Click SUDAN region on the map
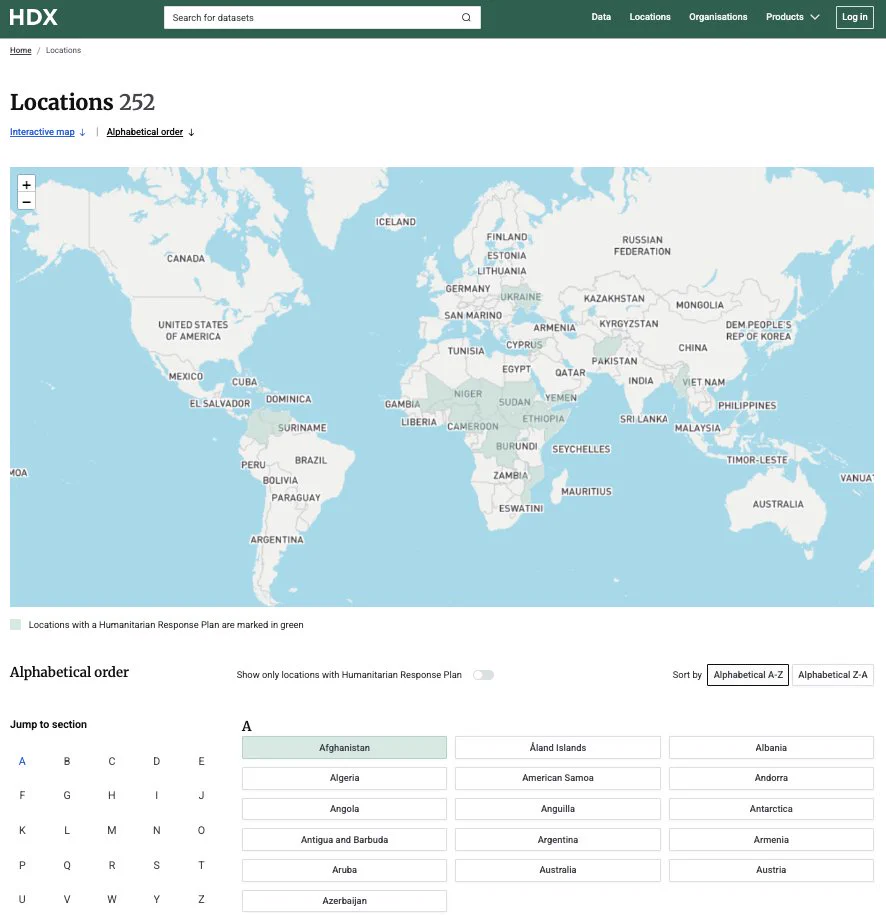Screen dimensions: 886x920 (515, 402)
